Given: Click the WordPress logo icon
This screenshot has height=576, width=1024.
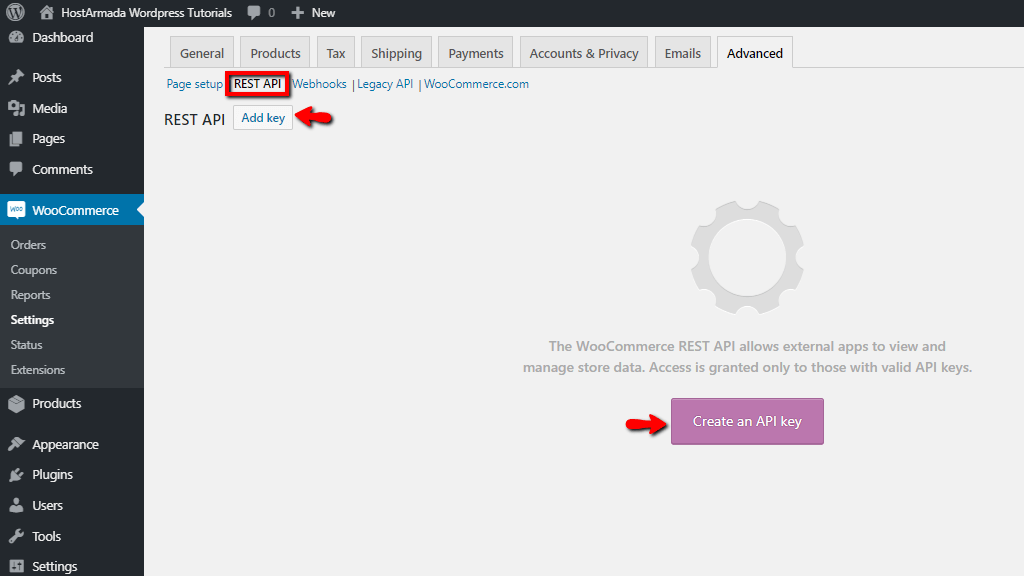Looking at the screenshot, I should pyautogui.click(x=16, y=13).
